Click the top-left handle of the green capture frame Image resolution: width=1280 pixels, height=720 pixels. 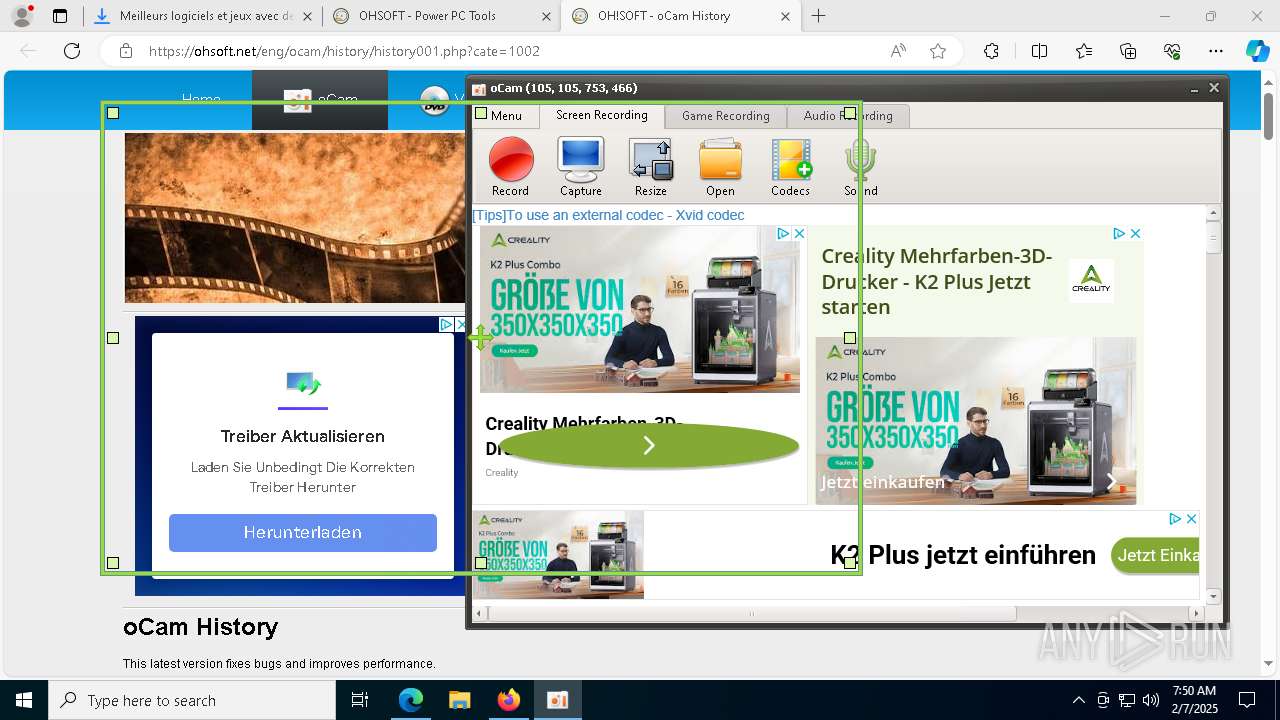pyautogui.click(x=113, y=113)
